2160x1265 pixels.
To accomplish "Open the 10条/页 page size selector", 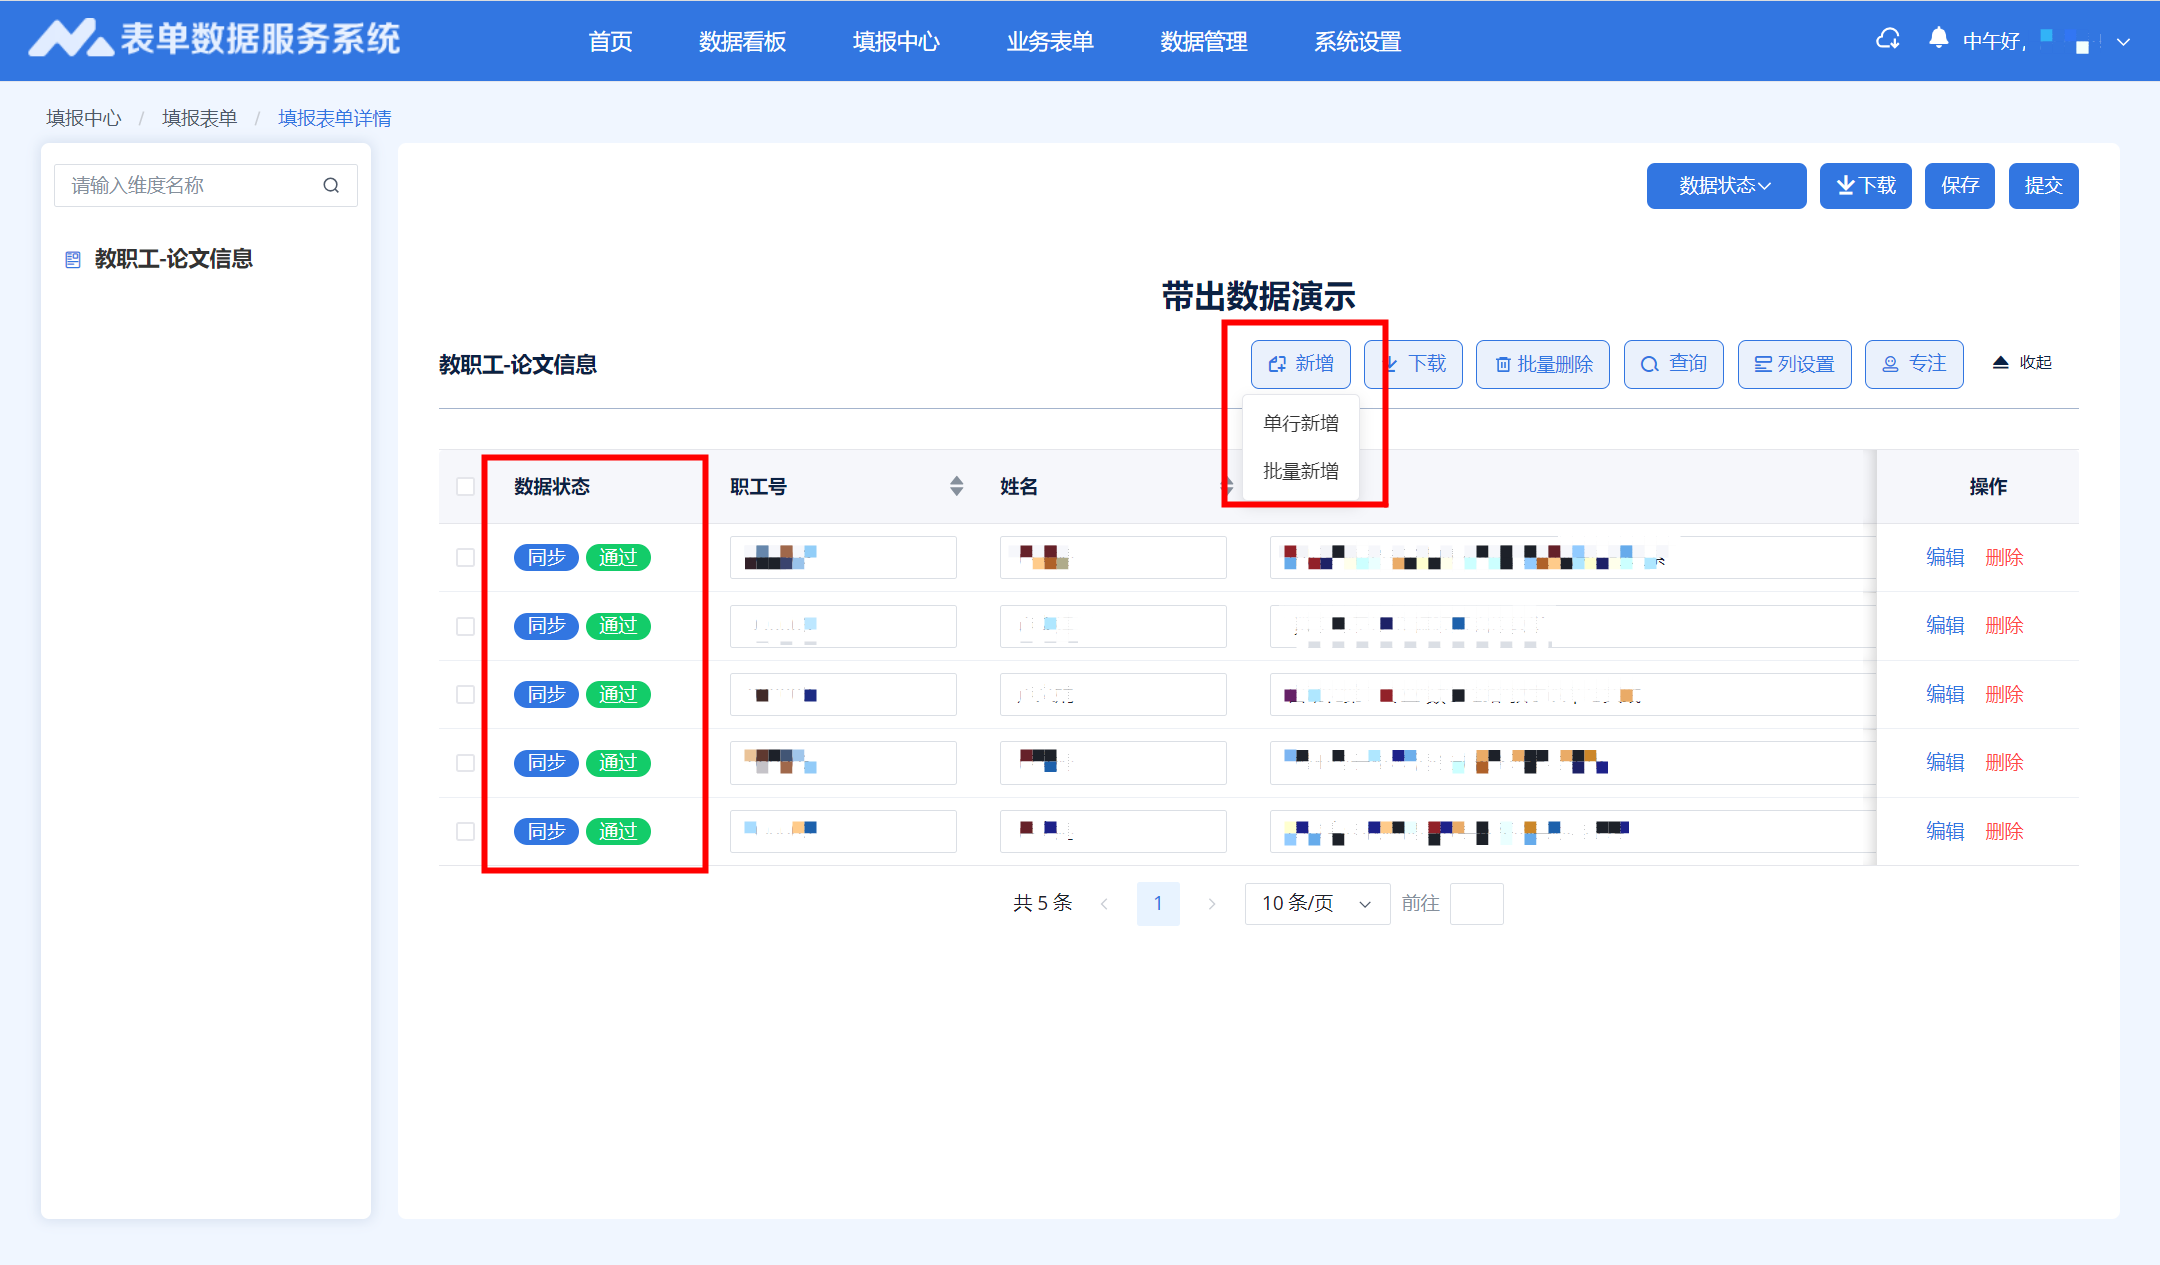I will pos(1317,904).
